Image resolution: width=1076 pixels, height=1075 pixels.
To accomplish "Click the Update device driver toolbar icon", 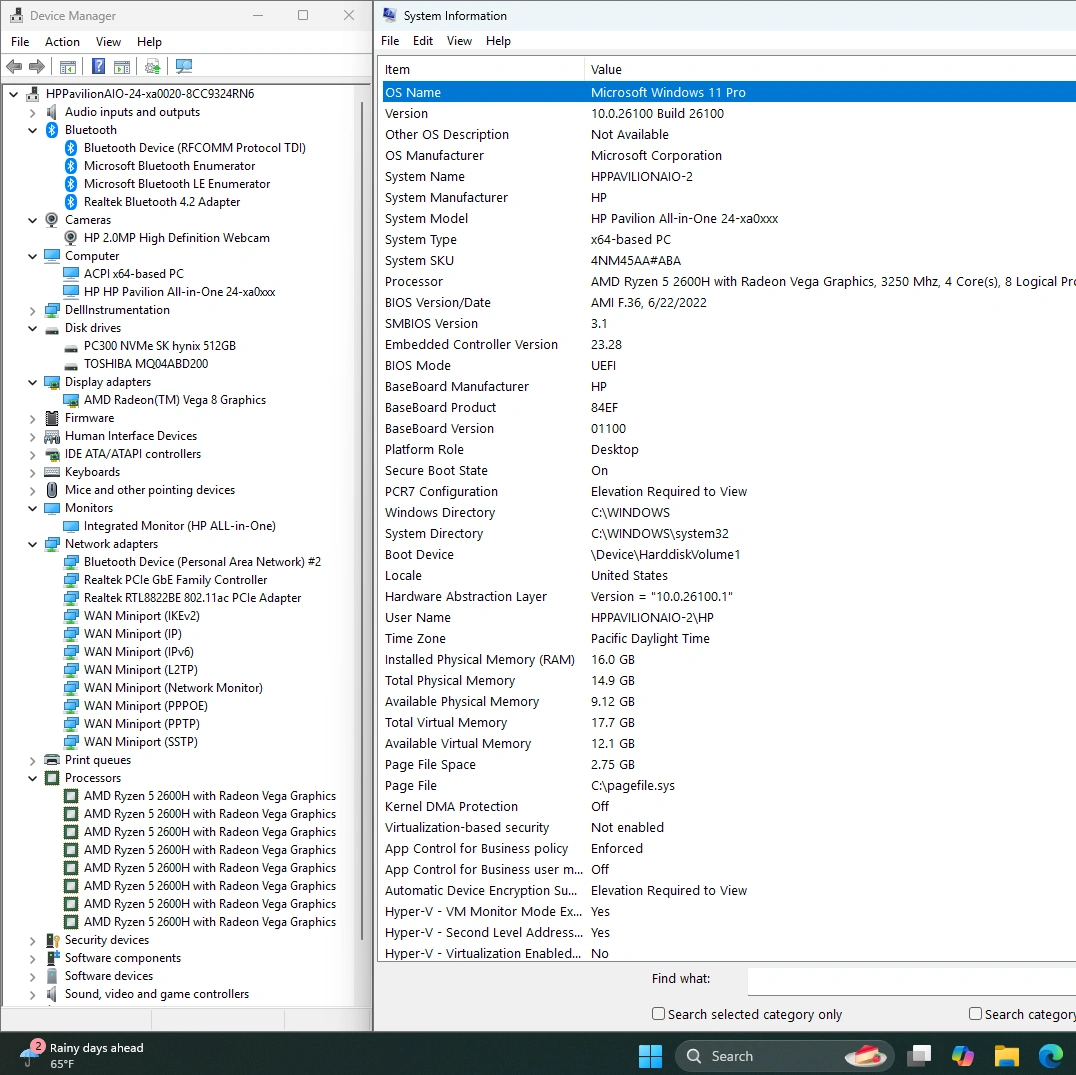I will point(152,67).
